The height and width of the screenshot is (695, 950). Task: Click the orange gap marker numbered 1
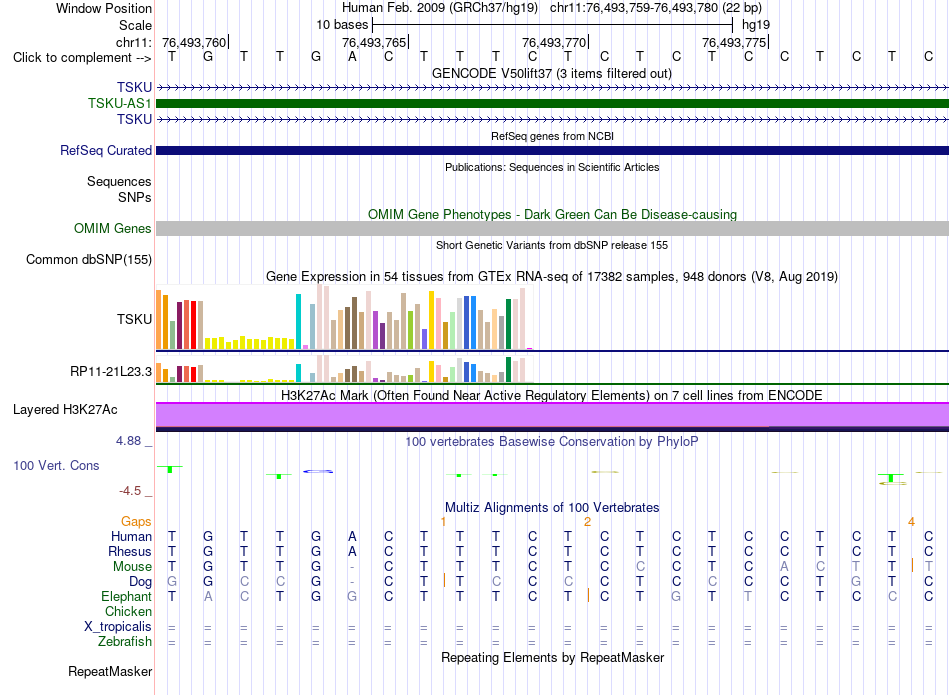[443, 522]
